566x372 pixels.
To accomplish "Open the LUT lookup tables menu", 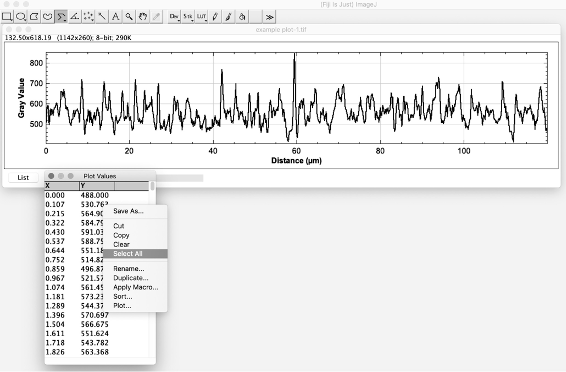I will (x=201, y=17).
